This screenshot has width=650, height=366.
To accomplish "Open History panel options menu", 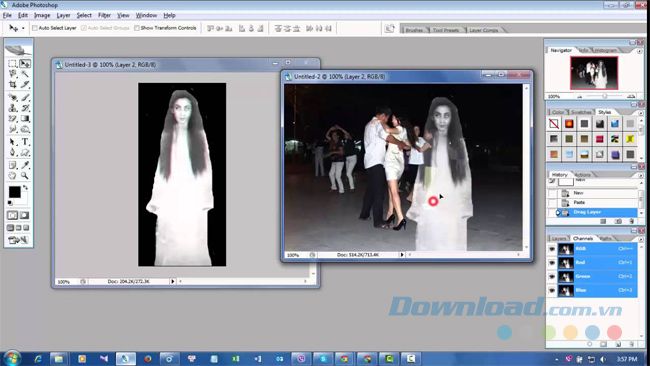I will pyautogui.click(x=640, y=175).
